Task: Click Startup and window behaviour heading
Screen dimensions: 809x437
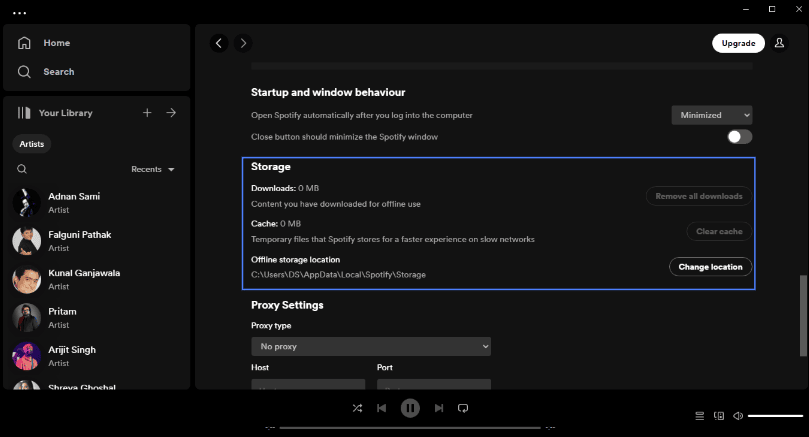Action: [x=328, y=92]
